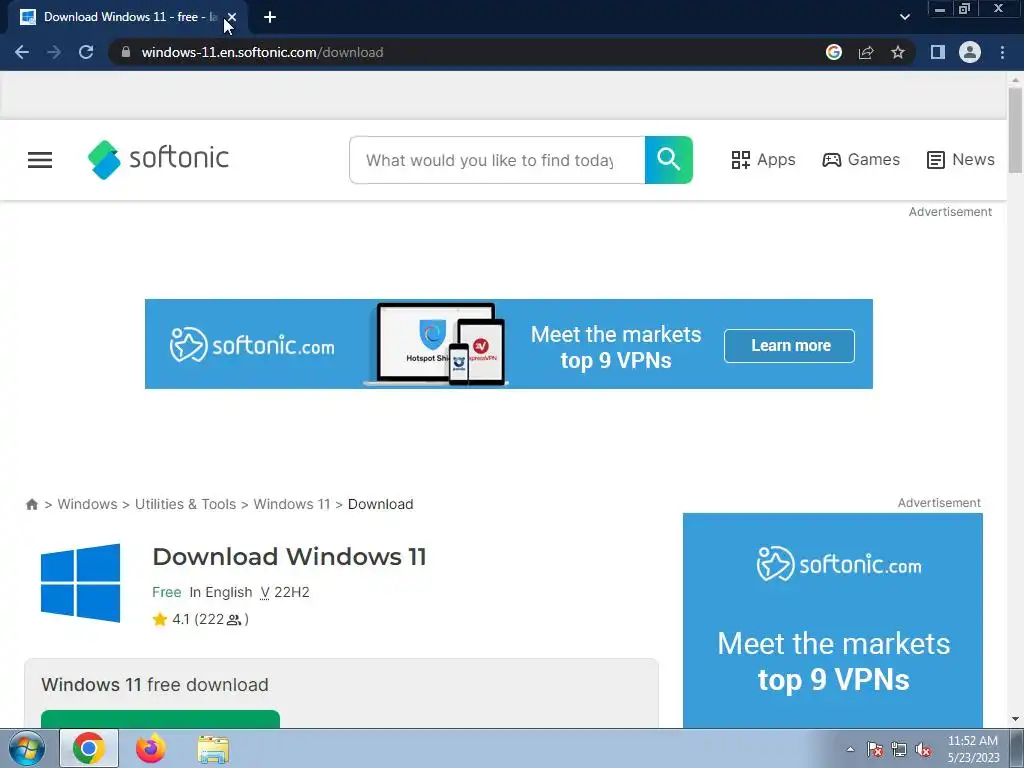Click the green download button
Viewport: 1024px width, 768px height.
tap(160, 719)
